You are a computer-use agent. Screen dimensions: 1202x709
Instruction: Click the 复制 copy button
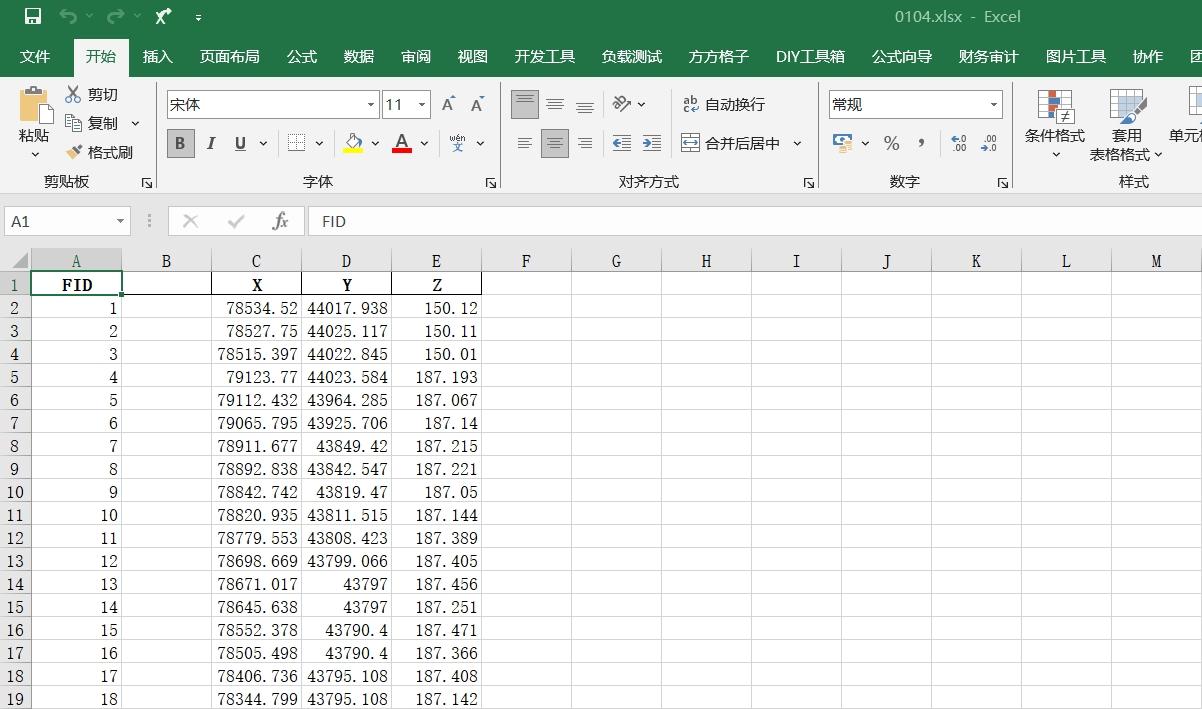[102, 122]
